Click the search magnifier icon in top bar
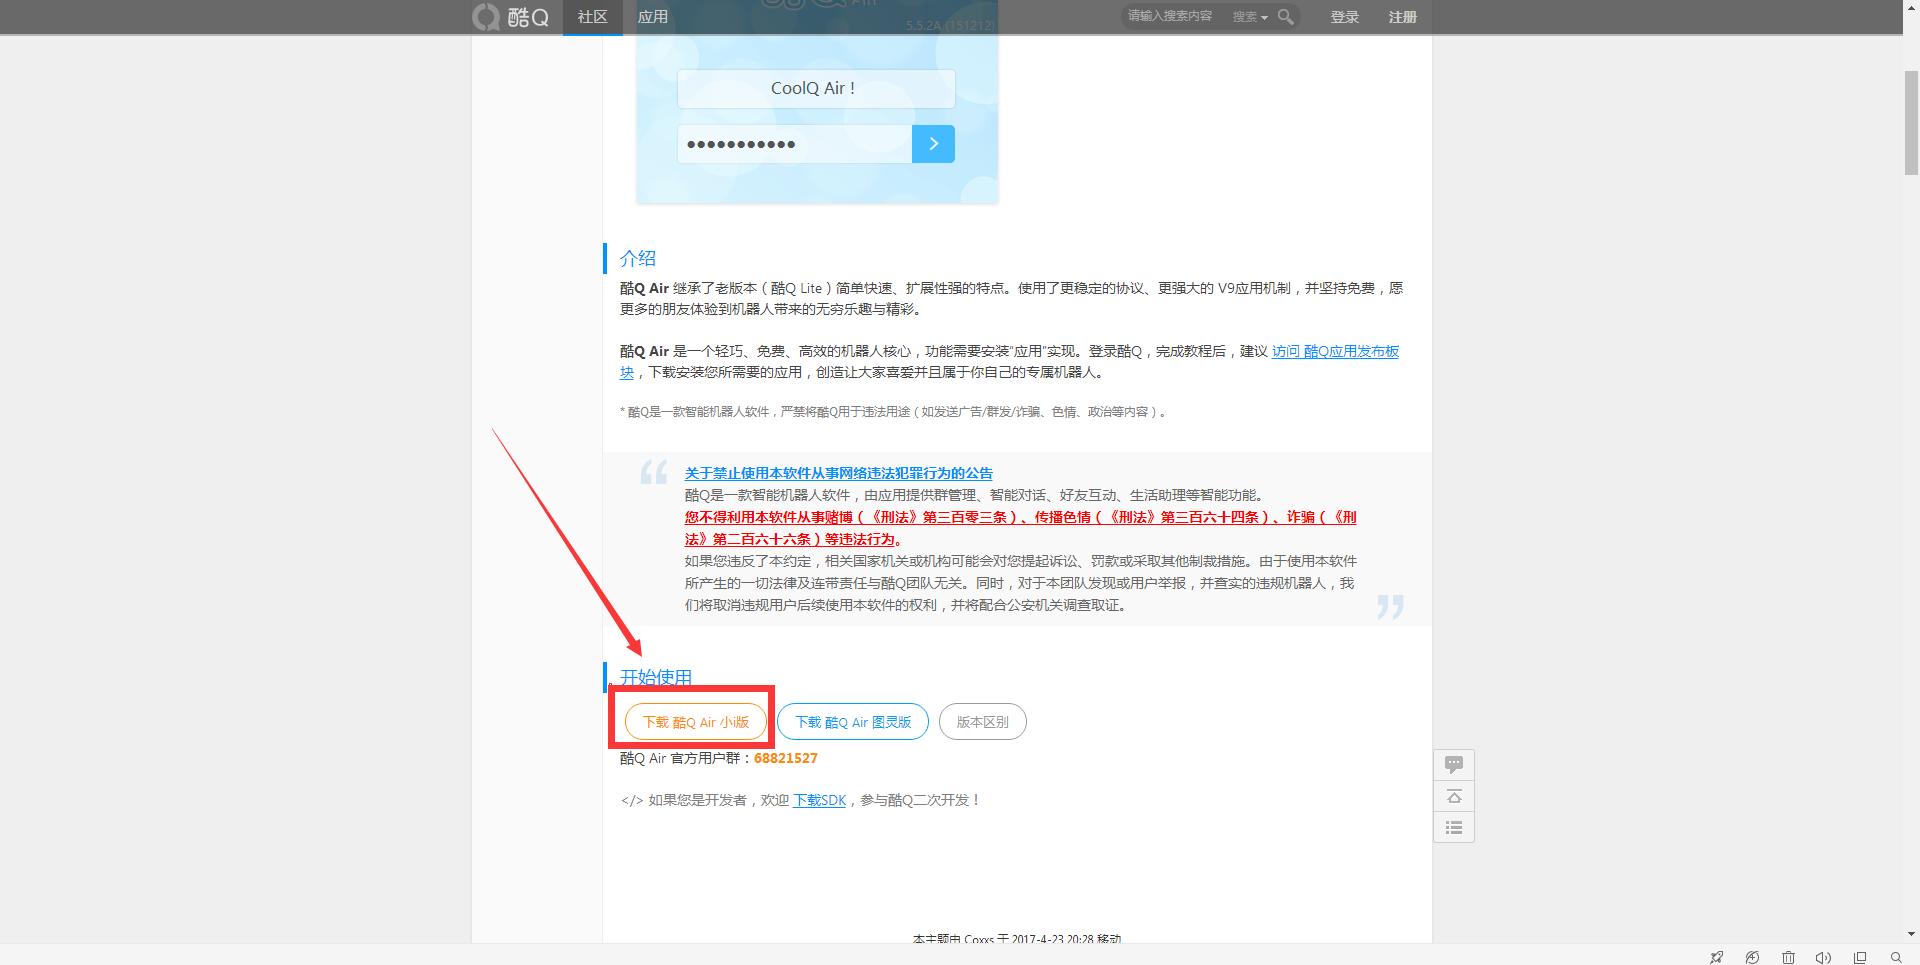The height and width of the screenshot is (965, 1920). click(1286, 17)
